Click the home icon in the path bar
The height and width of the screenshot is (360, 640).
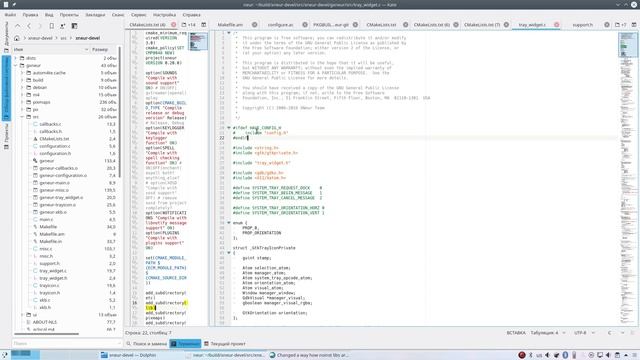(x=17, y=38)
